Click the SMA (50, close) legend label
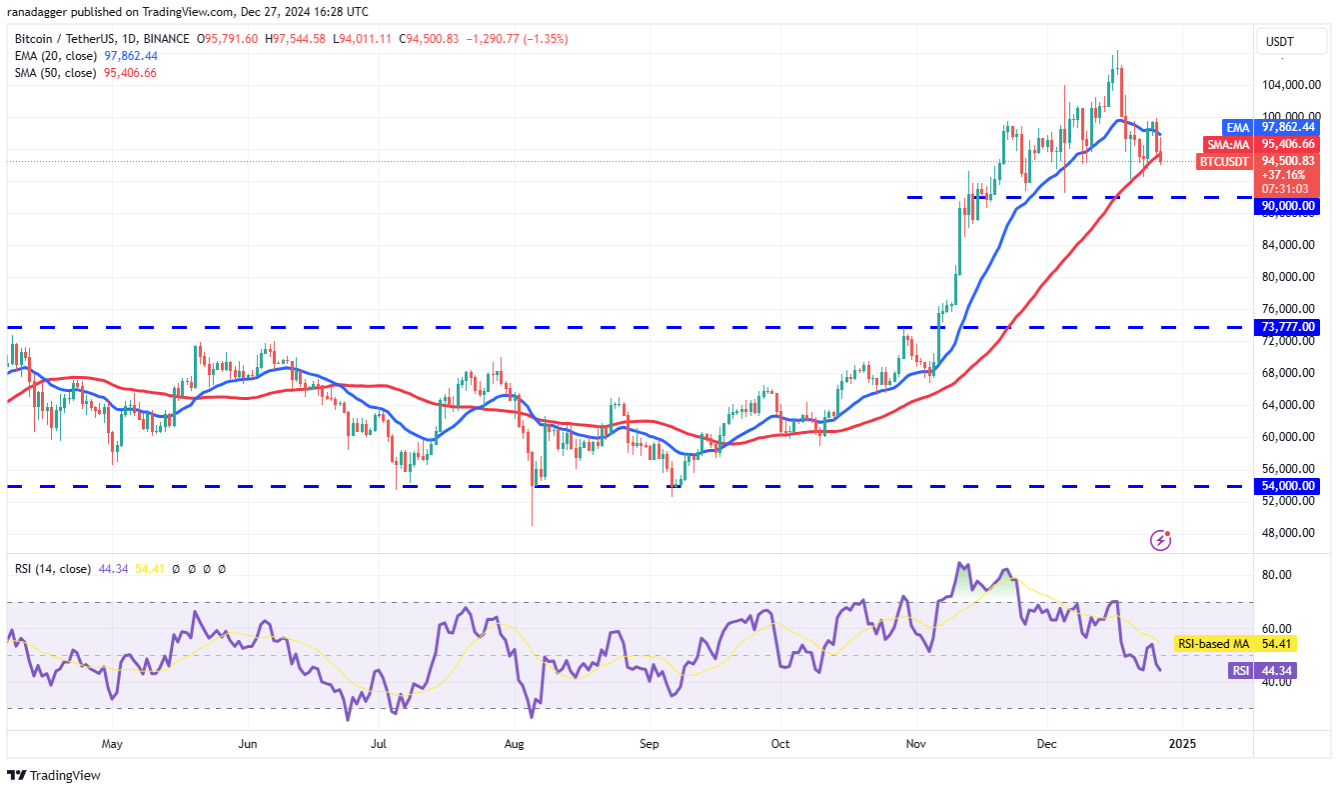The height and width of the screenshot is (793, 1339). click(56, 73)
